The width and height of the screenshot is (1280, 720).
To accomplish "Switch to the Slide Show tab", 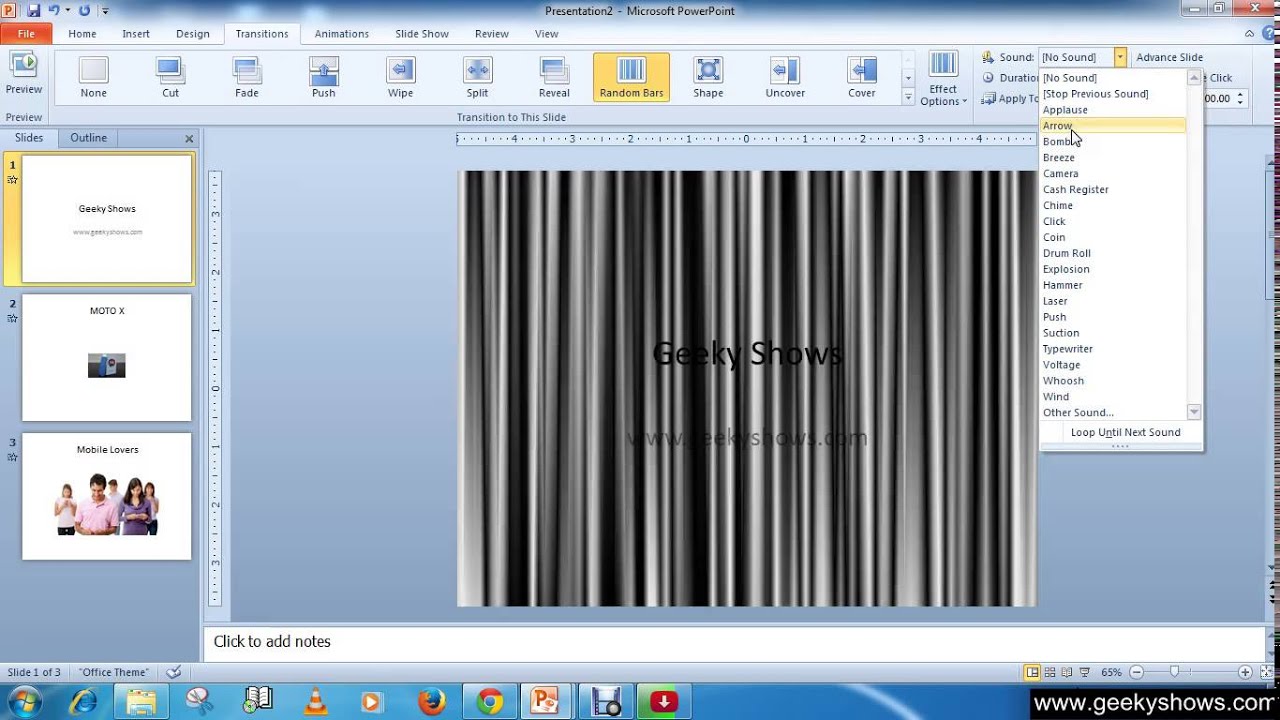I will coord(422,33).
